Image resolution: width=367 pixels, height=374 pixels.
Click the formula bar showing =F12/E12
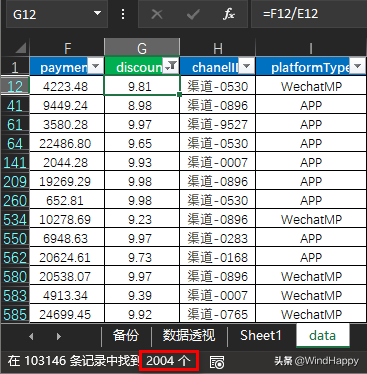pos(308,14)
